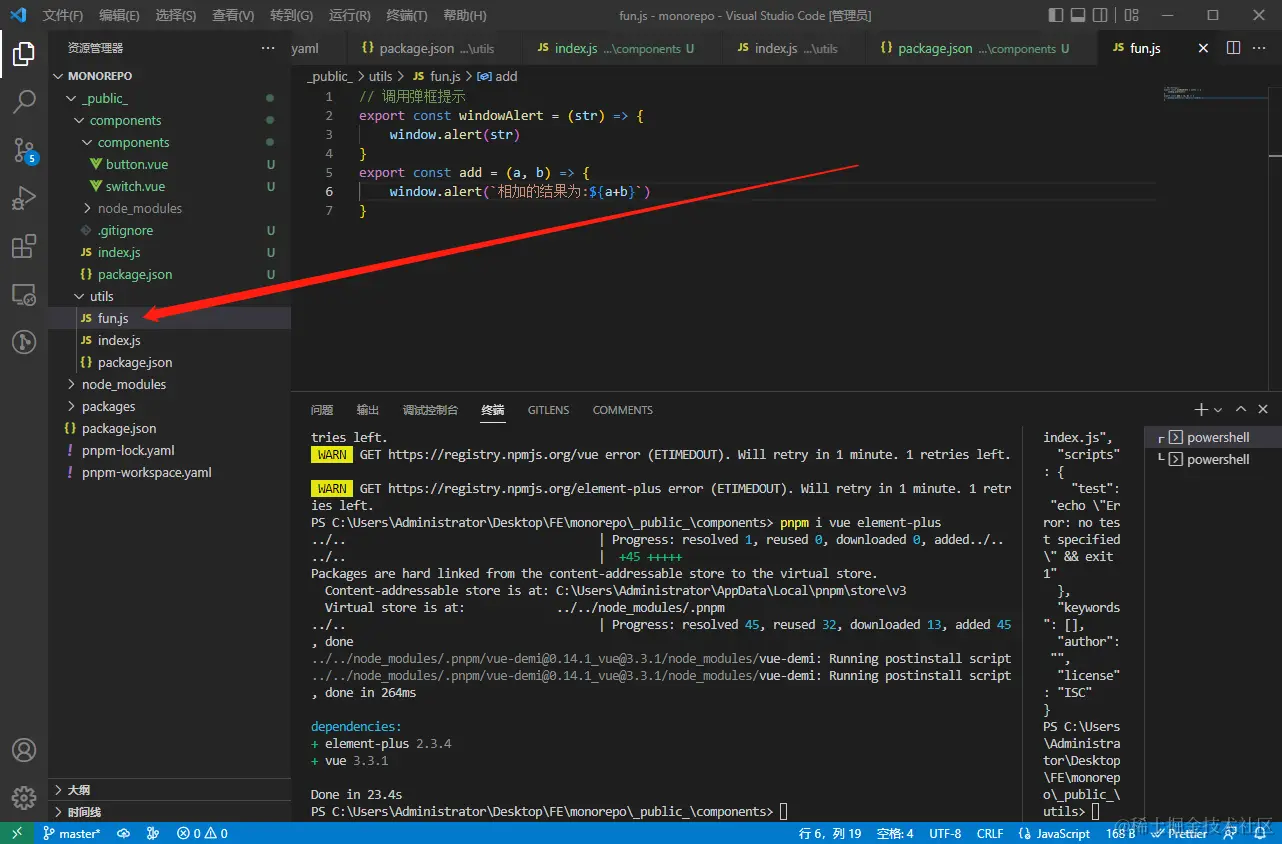Switch to the 问题 panel tab
This screenshot has width=1282, height=844.
[x=322, y=410]
